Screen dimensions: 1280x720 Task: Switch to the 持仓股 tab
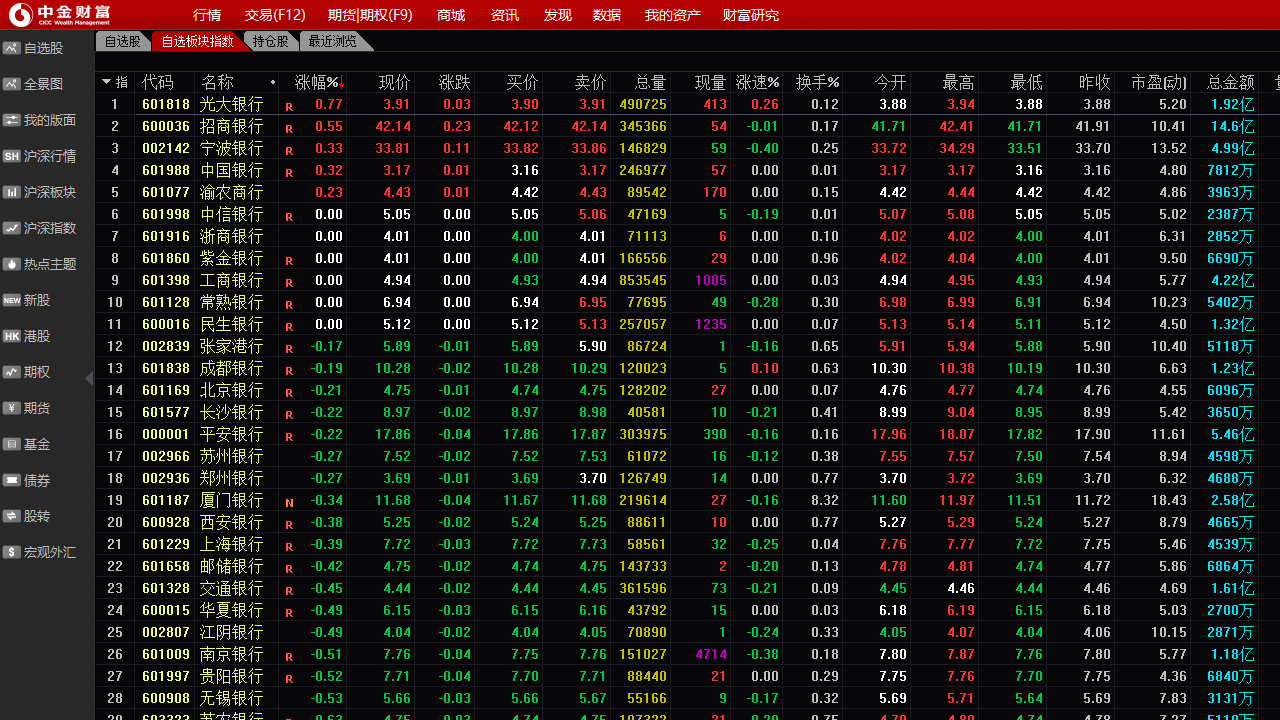coord(270,41)
